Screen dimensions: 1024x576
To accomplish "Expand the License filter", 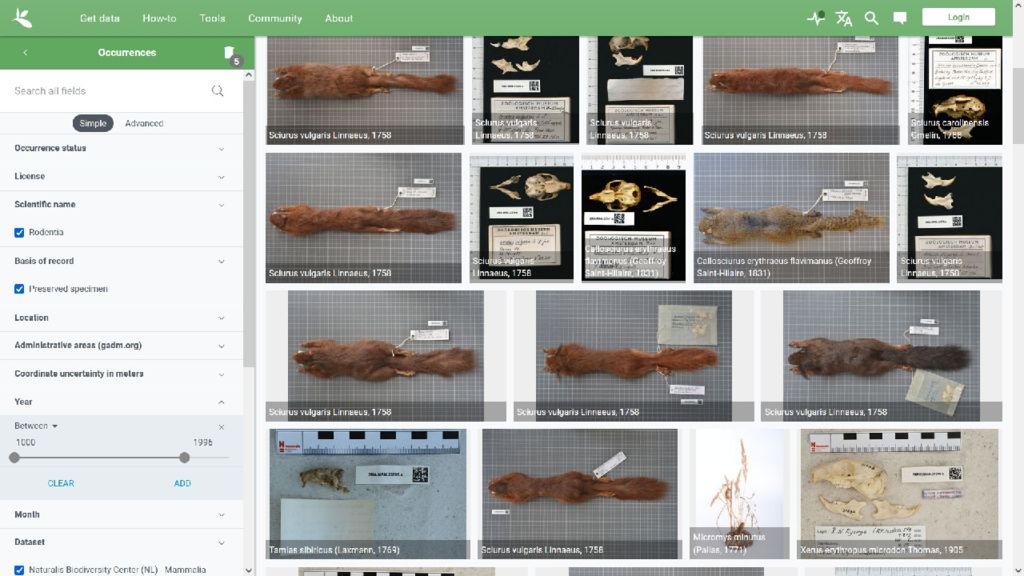I will coord(121,176).
